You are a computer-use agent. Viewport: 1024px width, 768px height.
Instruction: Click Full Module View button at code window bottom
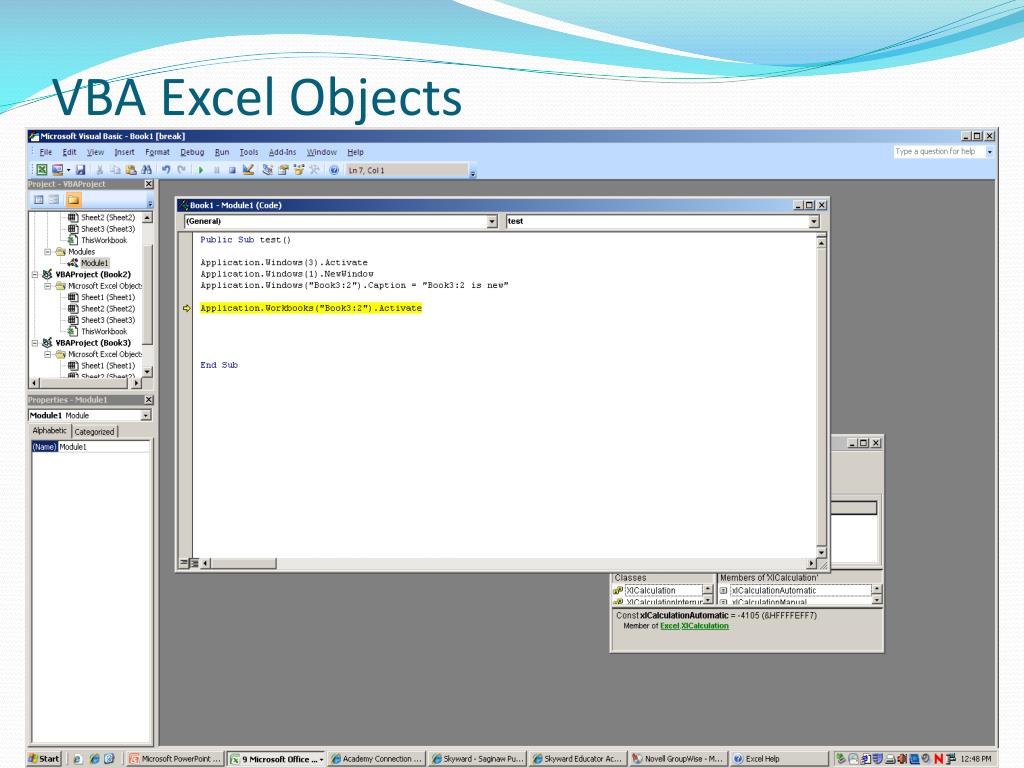click(x=194, y=563)
